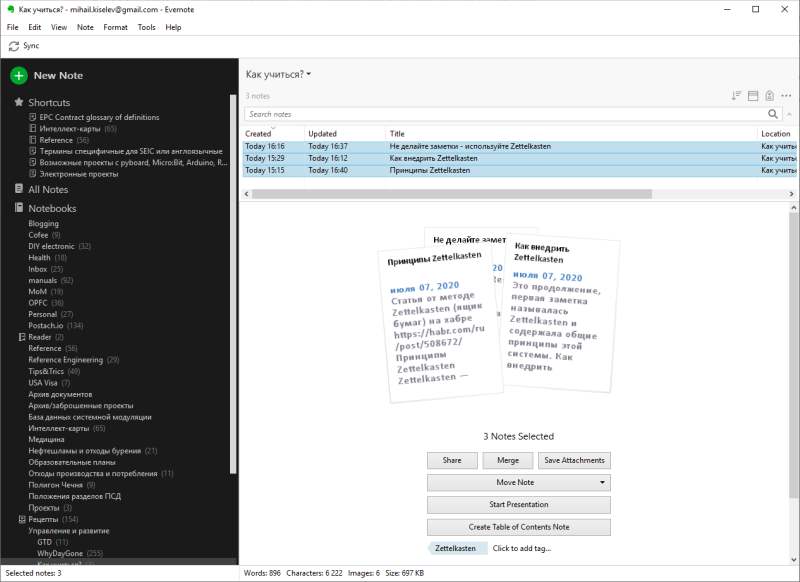Image resolution: width=800 pixels, height=582 pixels.
Task: Open the Help menu
Action: point(173,27)
